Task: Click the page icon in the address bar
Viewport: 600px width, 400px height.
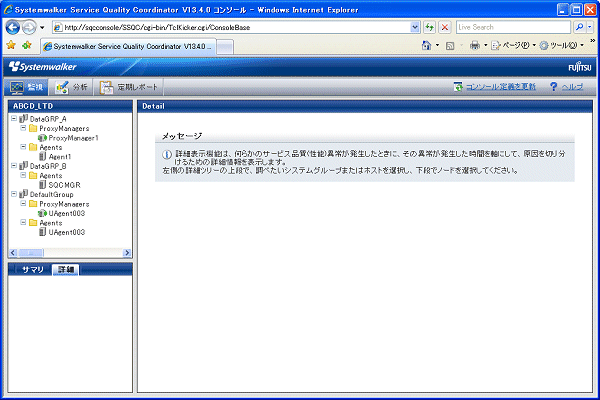Action: tap(58, 27)
